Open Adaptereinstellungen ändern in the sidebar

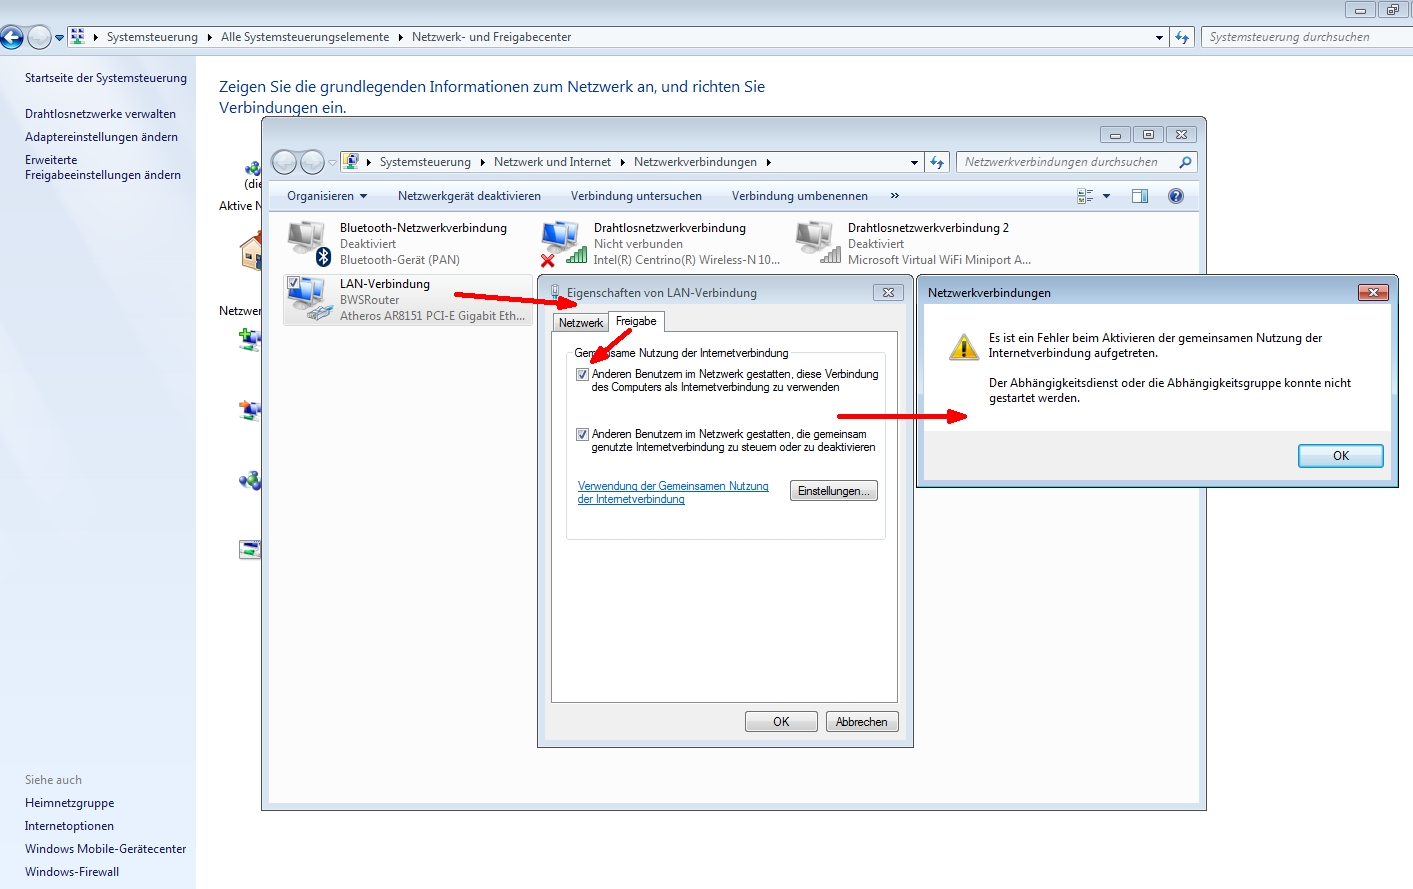click(x=101, y=137)
